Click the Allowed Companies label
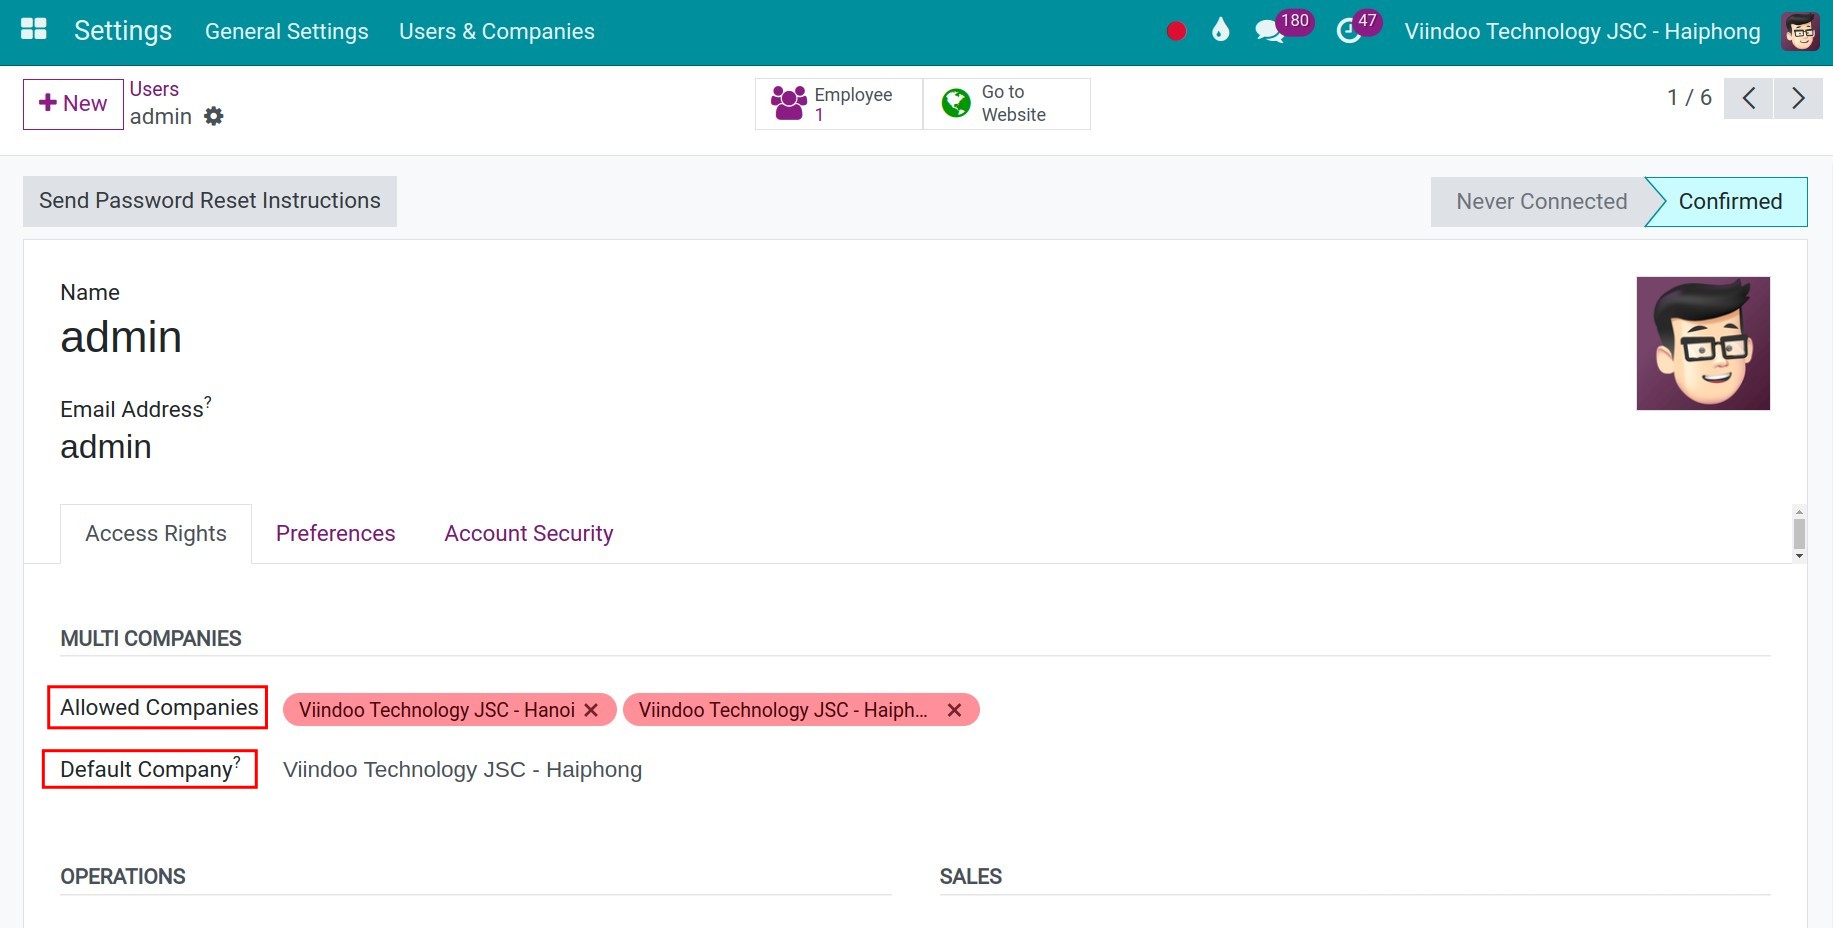Viewport: 1833px width, 928px height. tap(159, 708)
